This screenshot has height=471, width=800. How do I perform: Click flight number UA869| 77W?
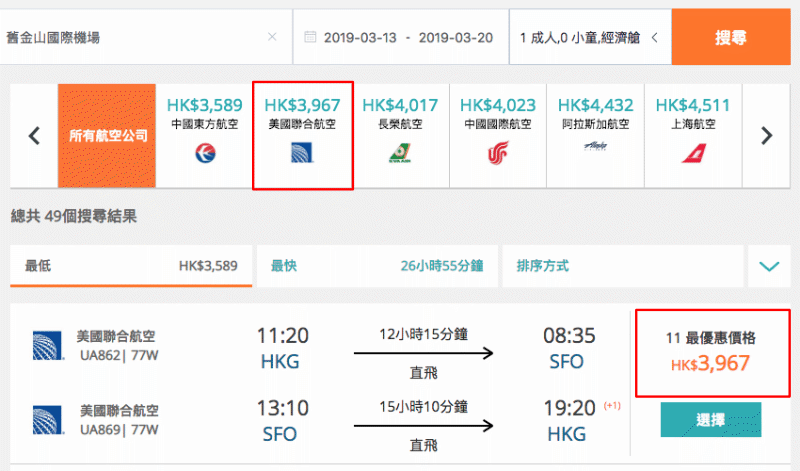(x=119, y=430)
